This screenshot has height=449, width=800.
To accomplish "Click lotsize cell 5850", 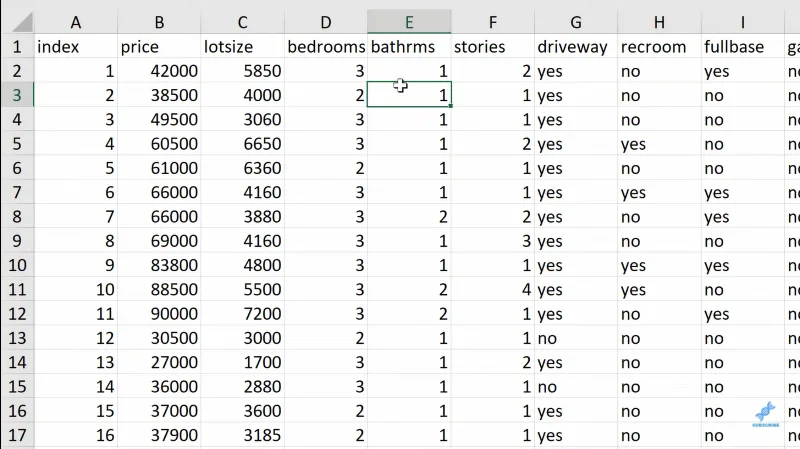I will (x=242, y=71).
